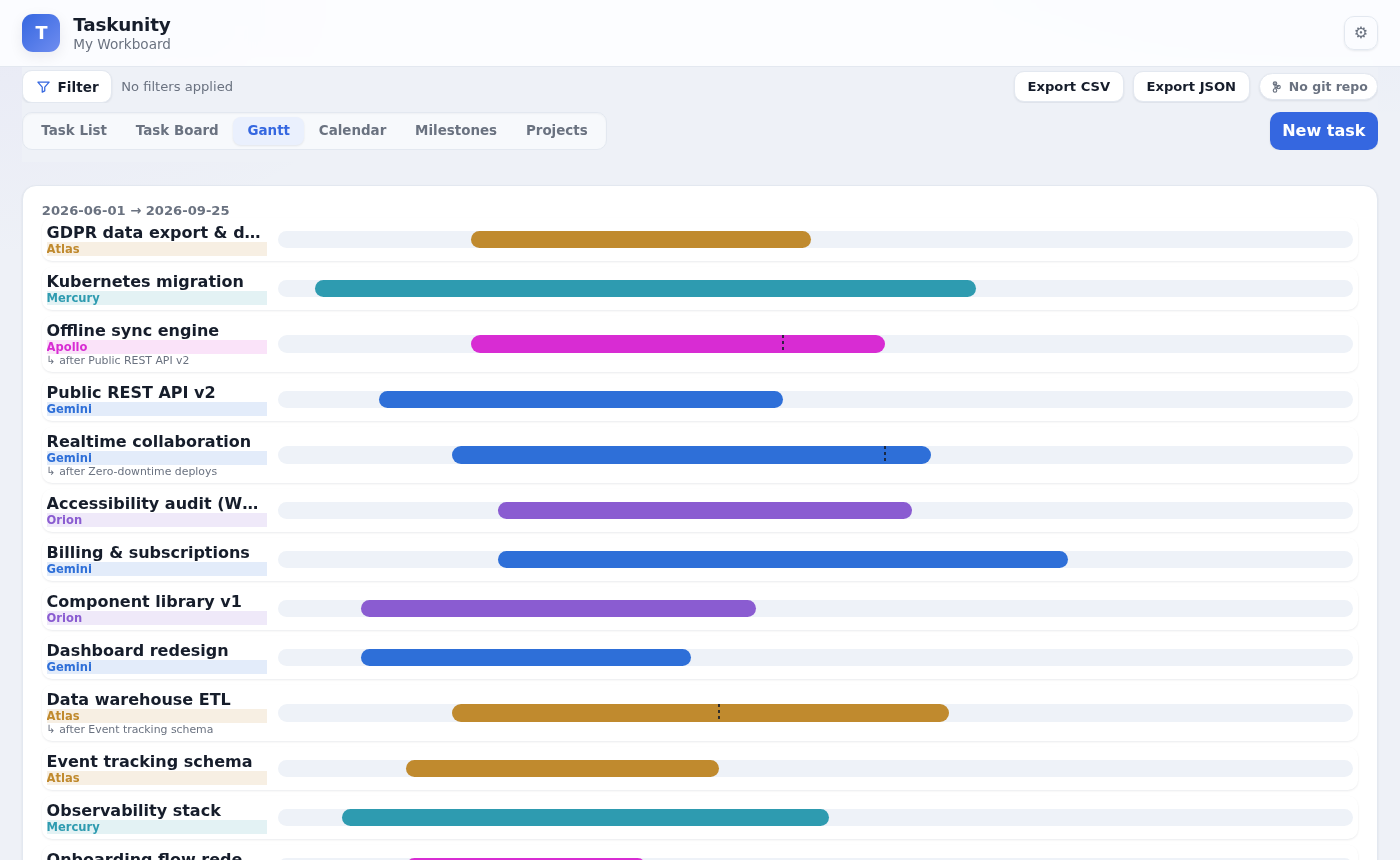The image size is (1400, 860).
Task: Click 'Realtime collaboration' task title
Action: [149, 442]
